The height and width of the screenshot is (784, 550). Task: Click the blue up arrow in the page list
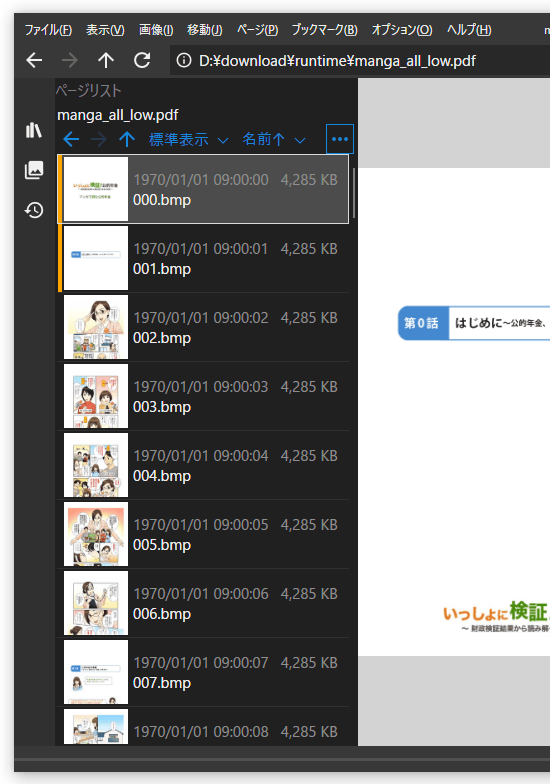pos(127,140)
